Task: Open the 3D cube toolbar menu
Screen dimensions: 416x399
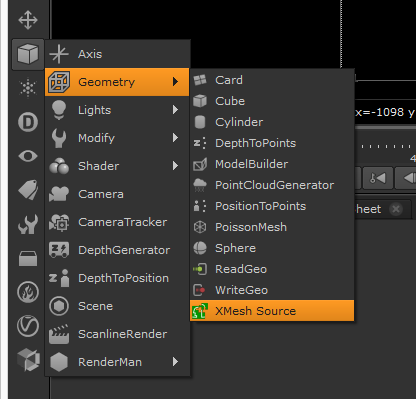Action: coord(28,54)
